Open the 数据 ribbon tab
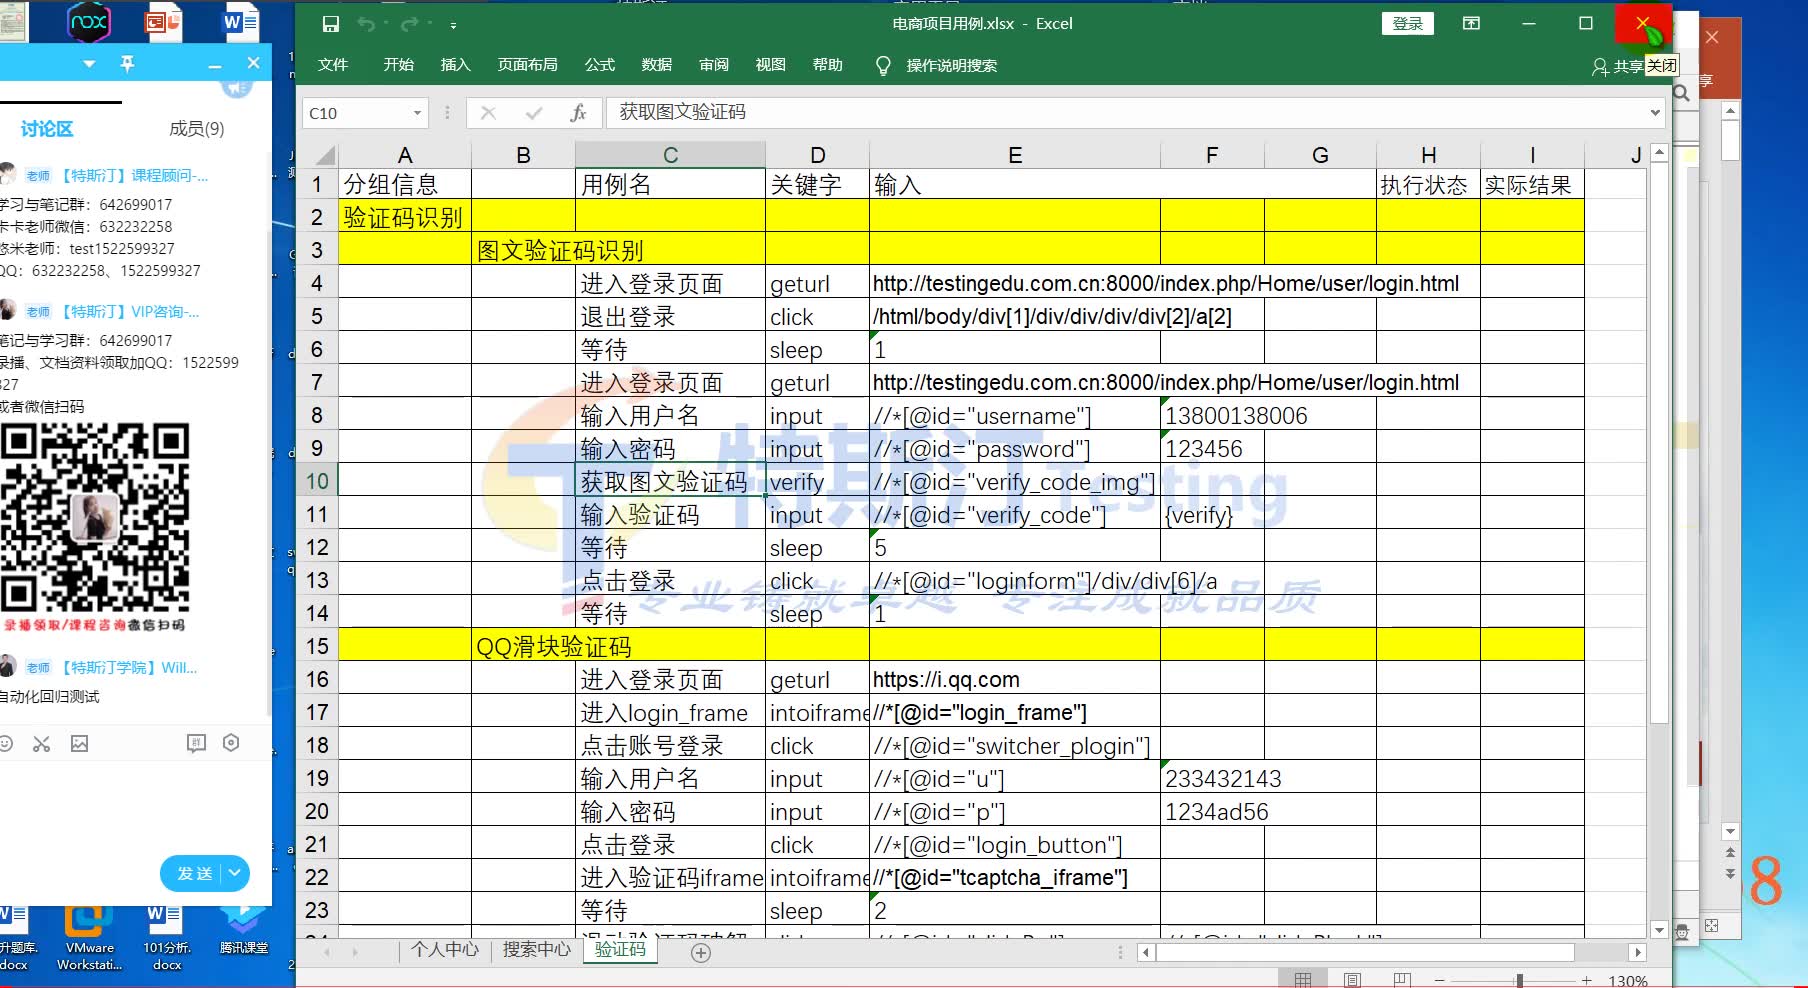 657,65
